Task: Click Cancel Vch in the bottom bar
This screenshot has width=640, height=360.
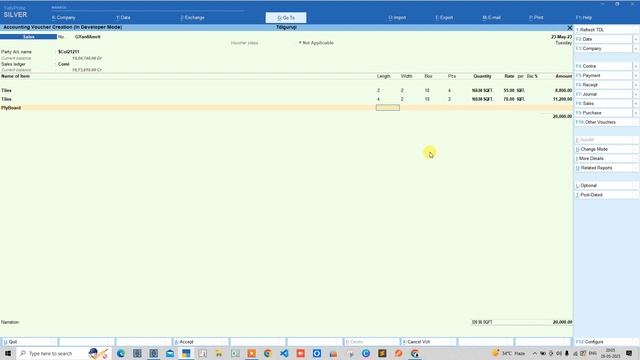Action: tap(429, 342)
